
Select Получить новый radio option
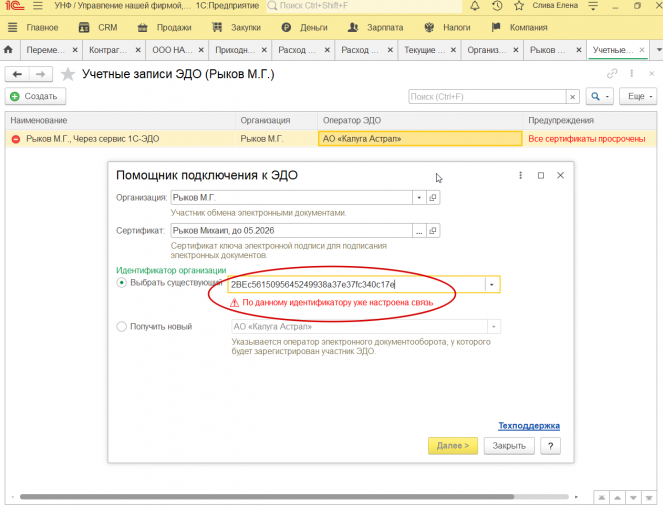(121, 326)
